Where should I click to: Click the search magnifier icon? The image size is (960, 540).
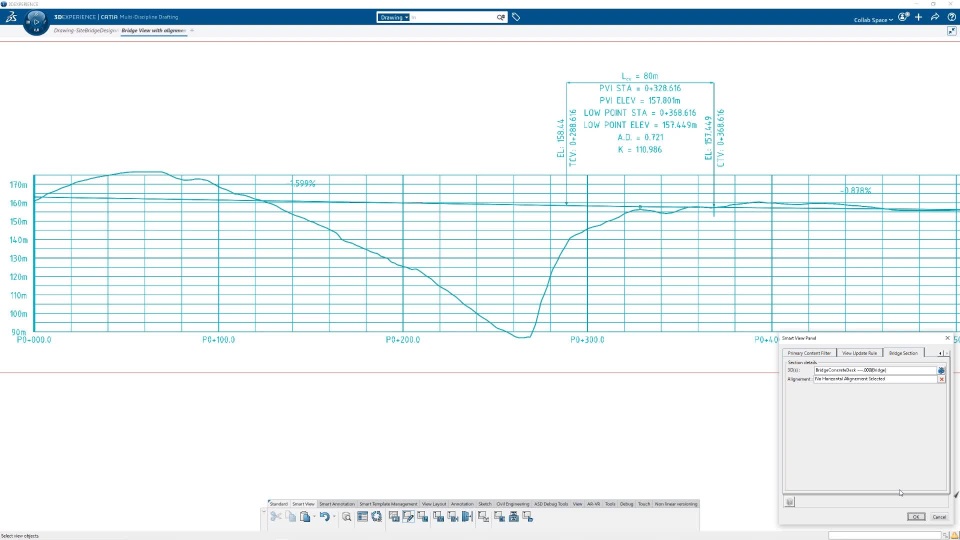(x=501, y=17)
